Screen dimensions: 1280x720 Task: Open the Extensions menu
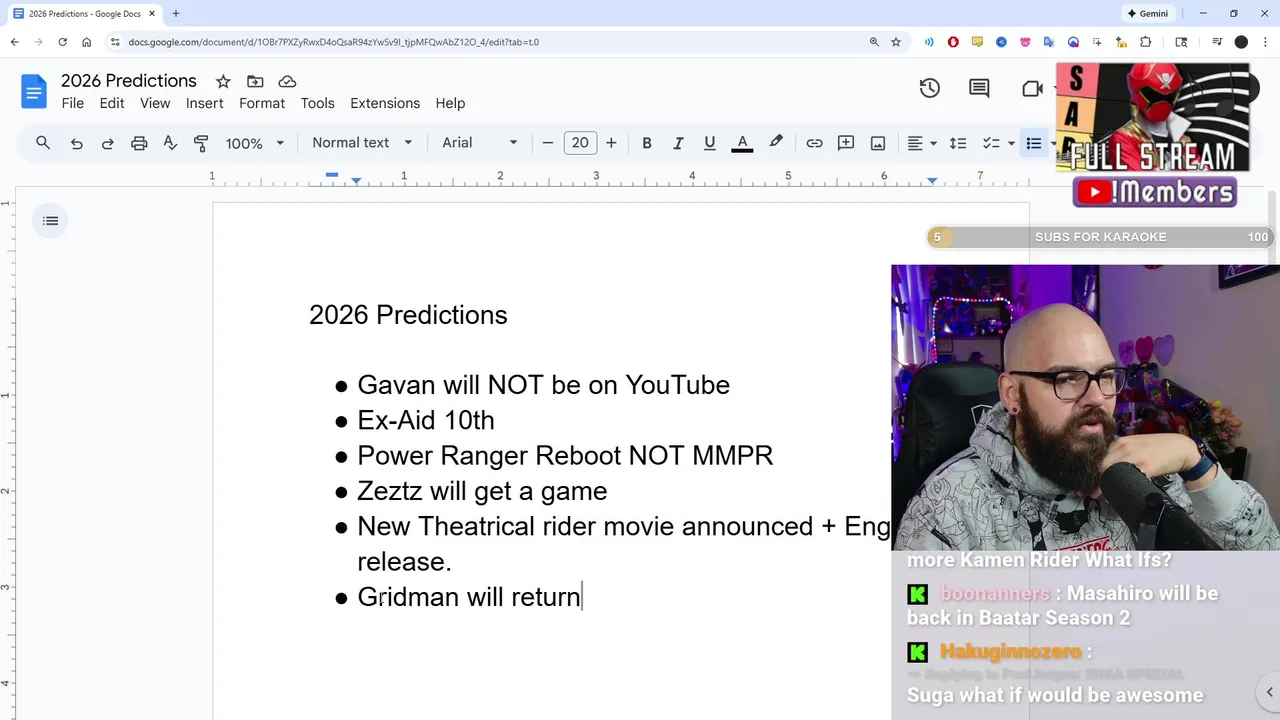point(385,103)
